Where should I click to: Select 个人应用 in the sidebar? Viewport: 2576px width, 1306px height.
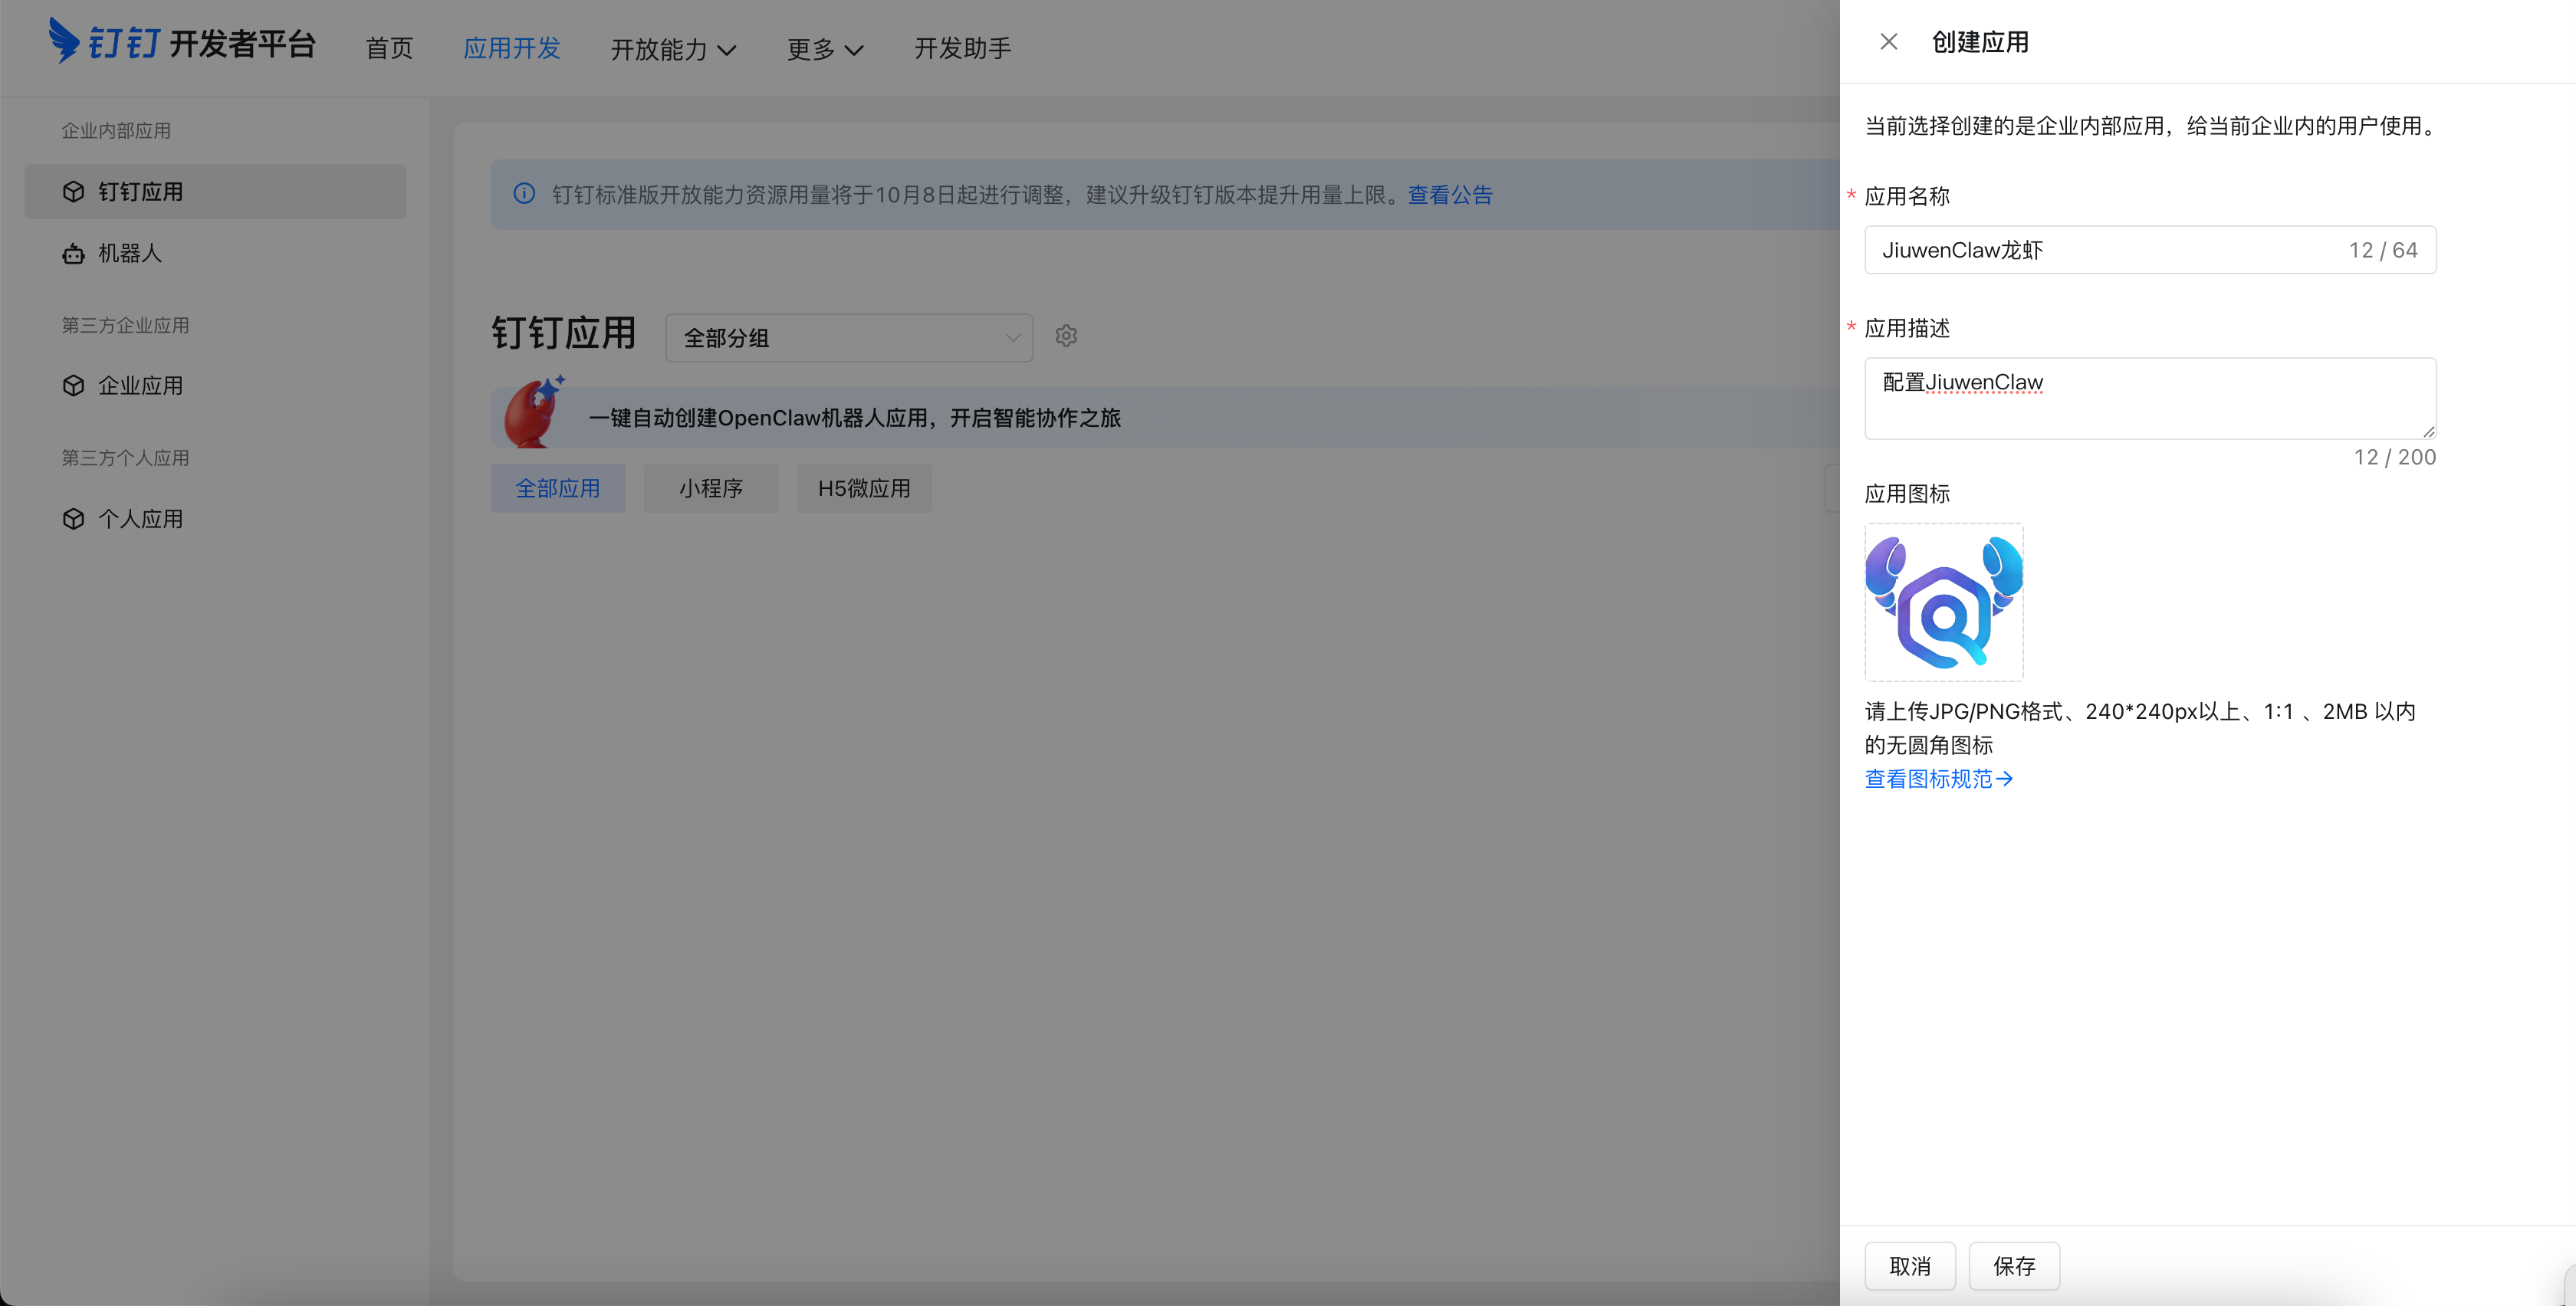pos(215,519)
